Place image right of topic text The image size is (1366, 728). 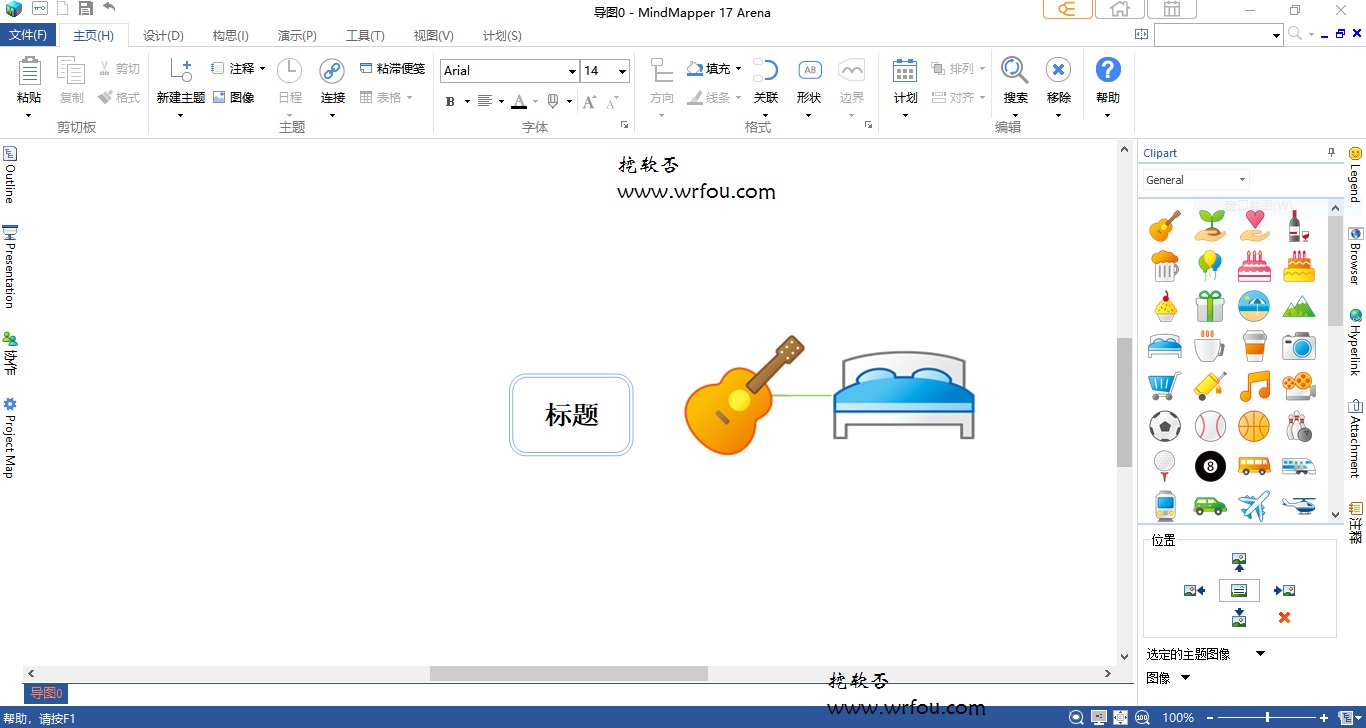pos(1285,591)
